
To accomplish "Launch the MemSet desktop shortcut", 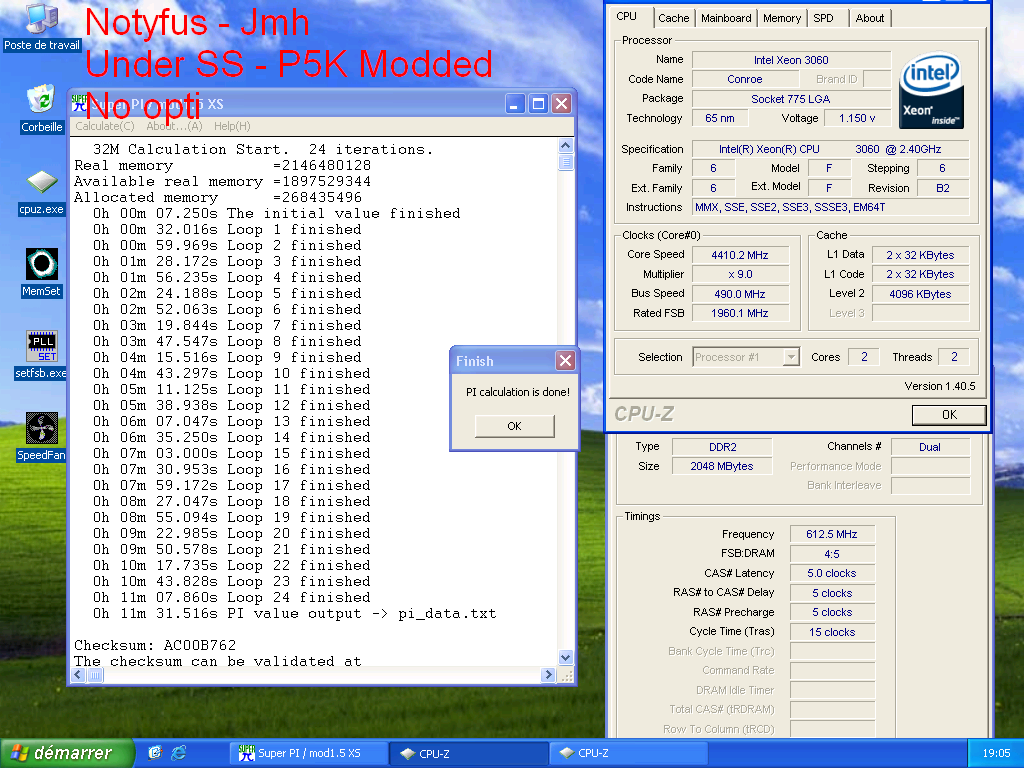I will click(42, 273).
